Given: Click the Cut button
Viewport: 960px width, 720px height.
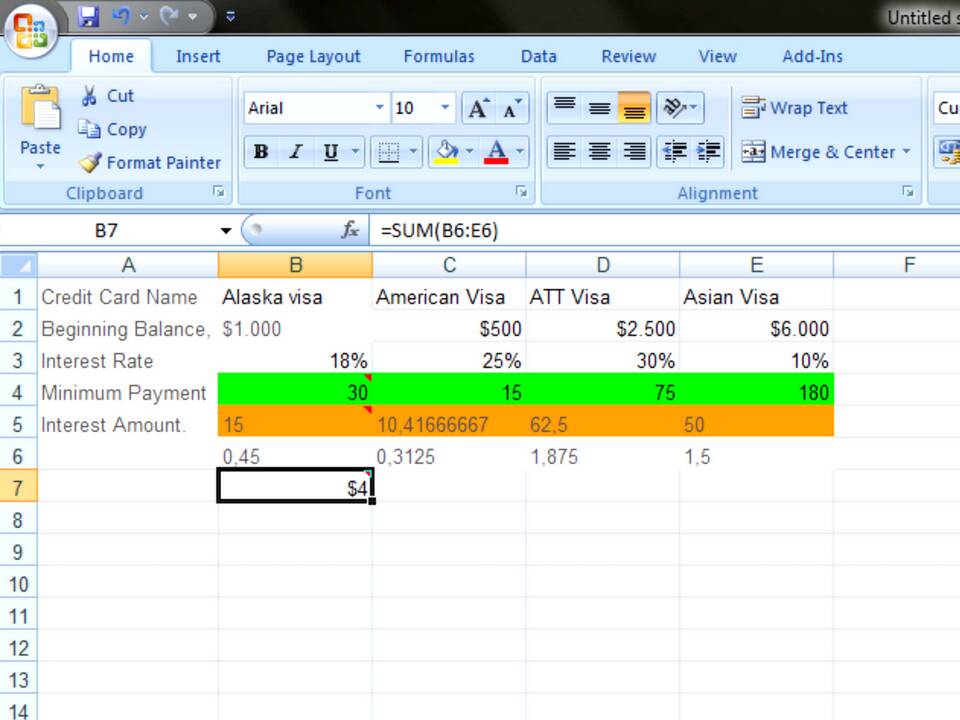Looking at the screenshot, I should tap(106, 96).
